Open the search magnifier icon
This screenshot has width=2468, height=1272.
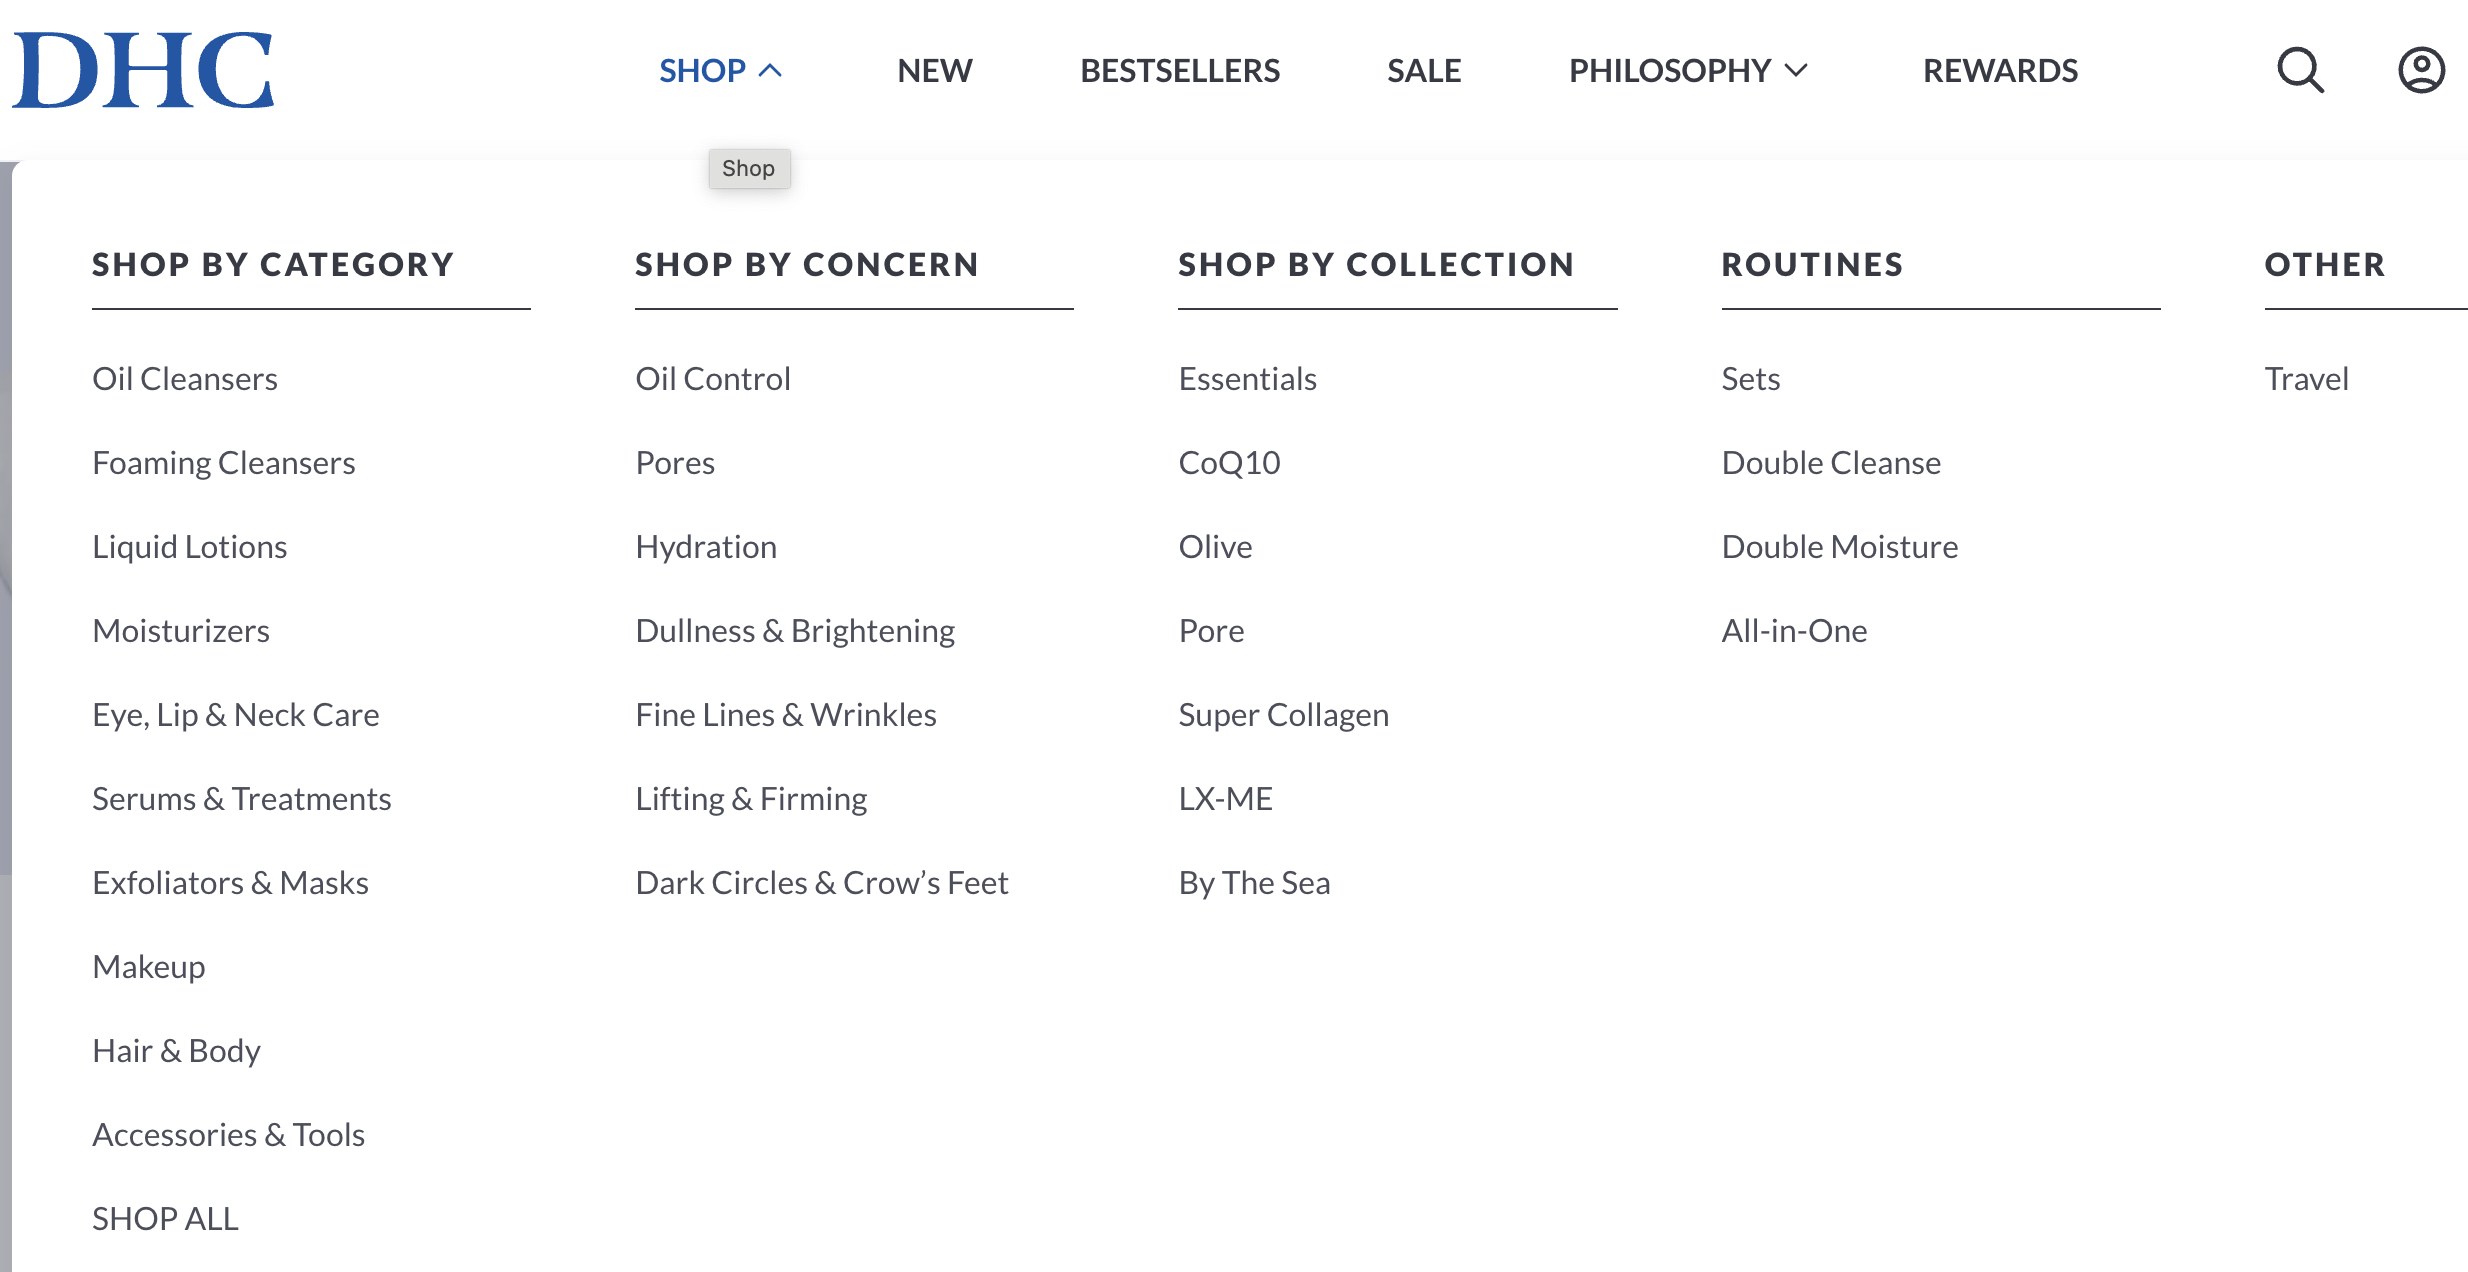[x=2300, y=70]
